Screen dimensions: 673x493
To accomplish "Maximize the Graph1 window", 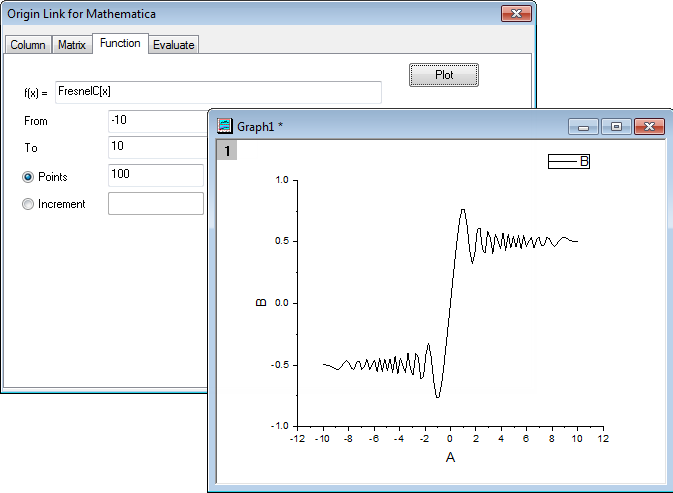I will 615,126.
